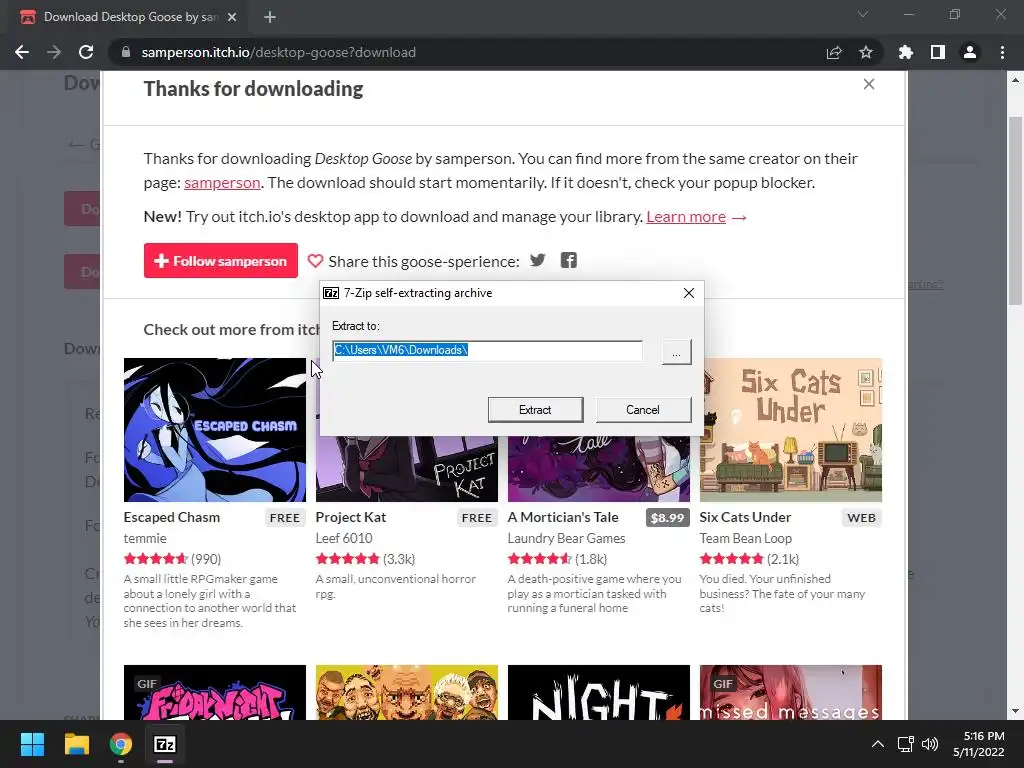The image size is (1024, 768).
Task: Open the temmie author link
Action: pyautogui.click(x=145, y=538)
